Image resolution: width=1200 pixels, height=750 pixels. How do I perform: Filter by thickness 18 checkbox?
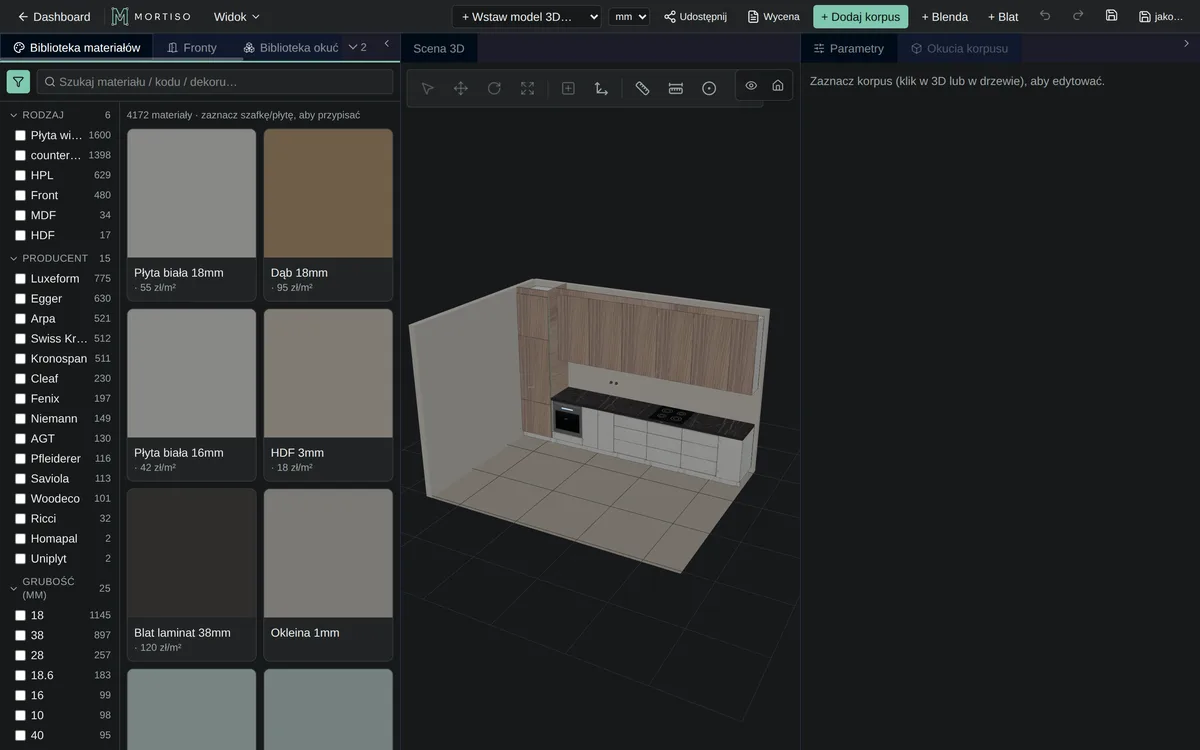(x=20, y=615)
